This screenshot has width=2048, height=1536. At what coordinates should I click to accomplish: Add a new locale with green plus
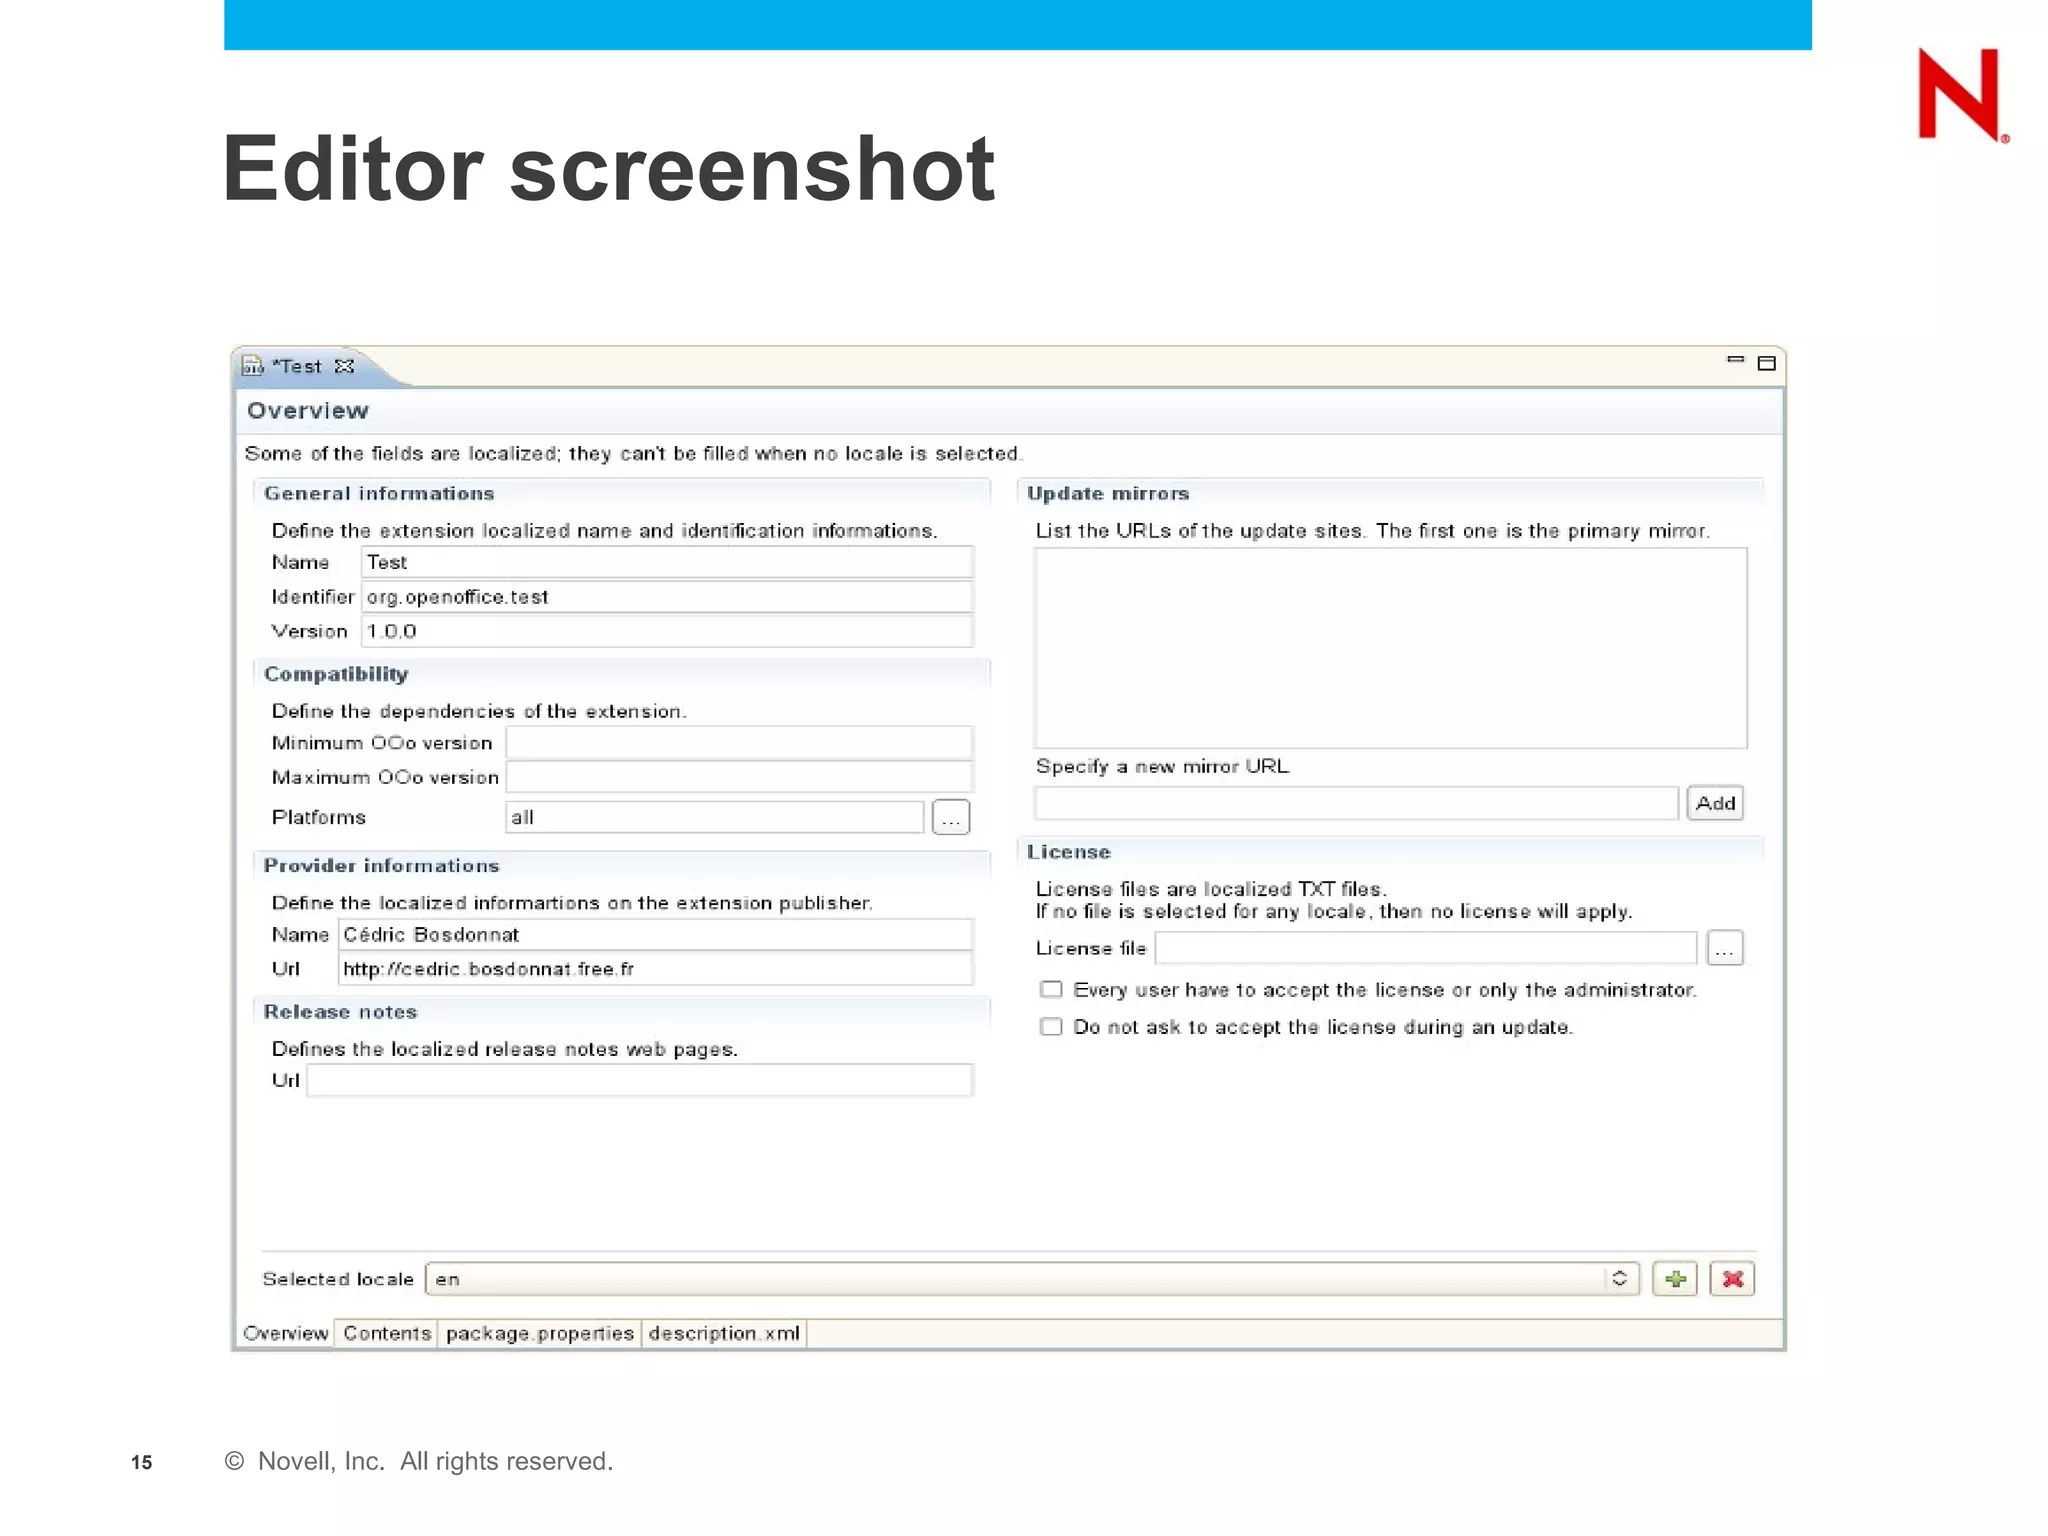click(x=1675, y=1279)
